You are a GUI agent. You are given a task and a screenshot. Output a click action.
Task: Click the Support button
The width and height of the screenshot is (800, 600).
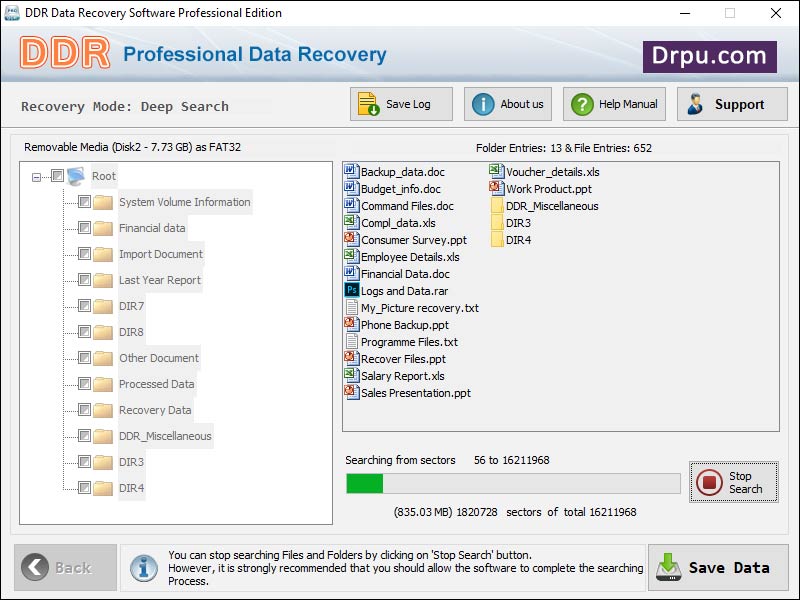pos(732,104)
